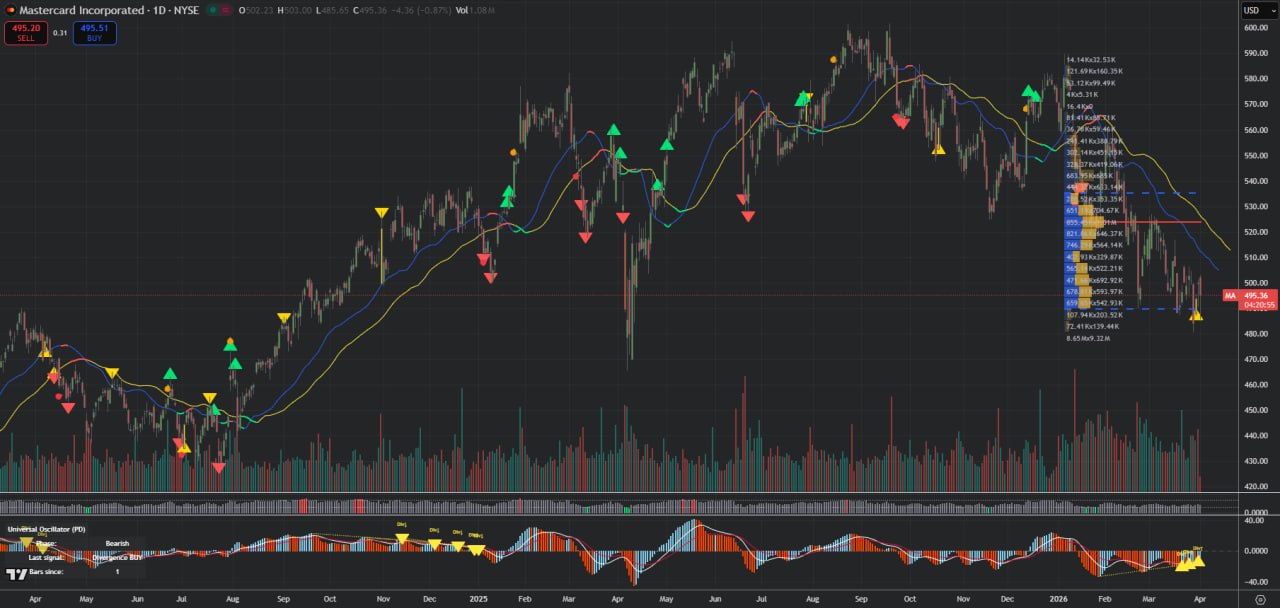This screenshot has width=1280, height=608.
Task: Click the TradingView logo in the oscillator pane
Action: click(16, 574)
